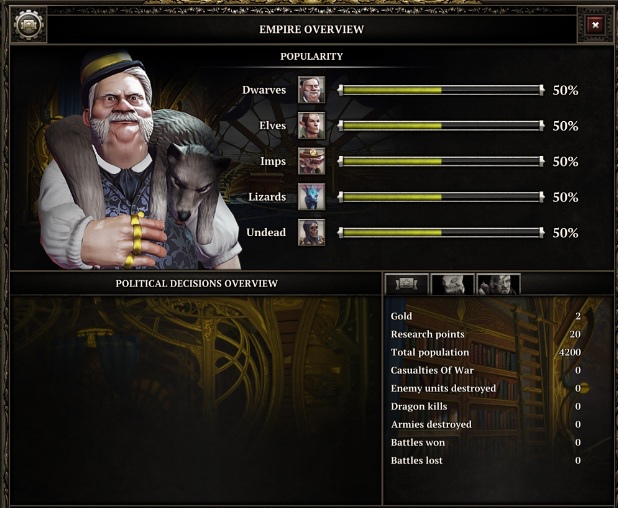Viewport: 618px width, 508px height.
Task: Open the skull portrait tab
Action: tap(452, 284)
